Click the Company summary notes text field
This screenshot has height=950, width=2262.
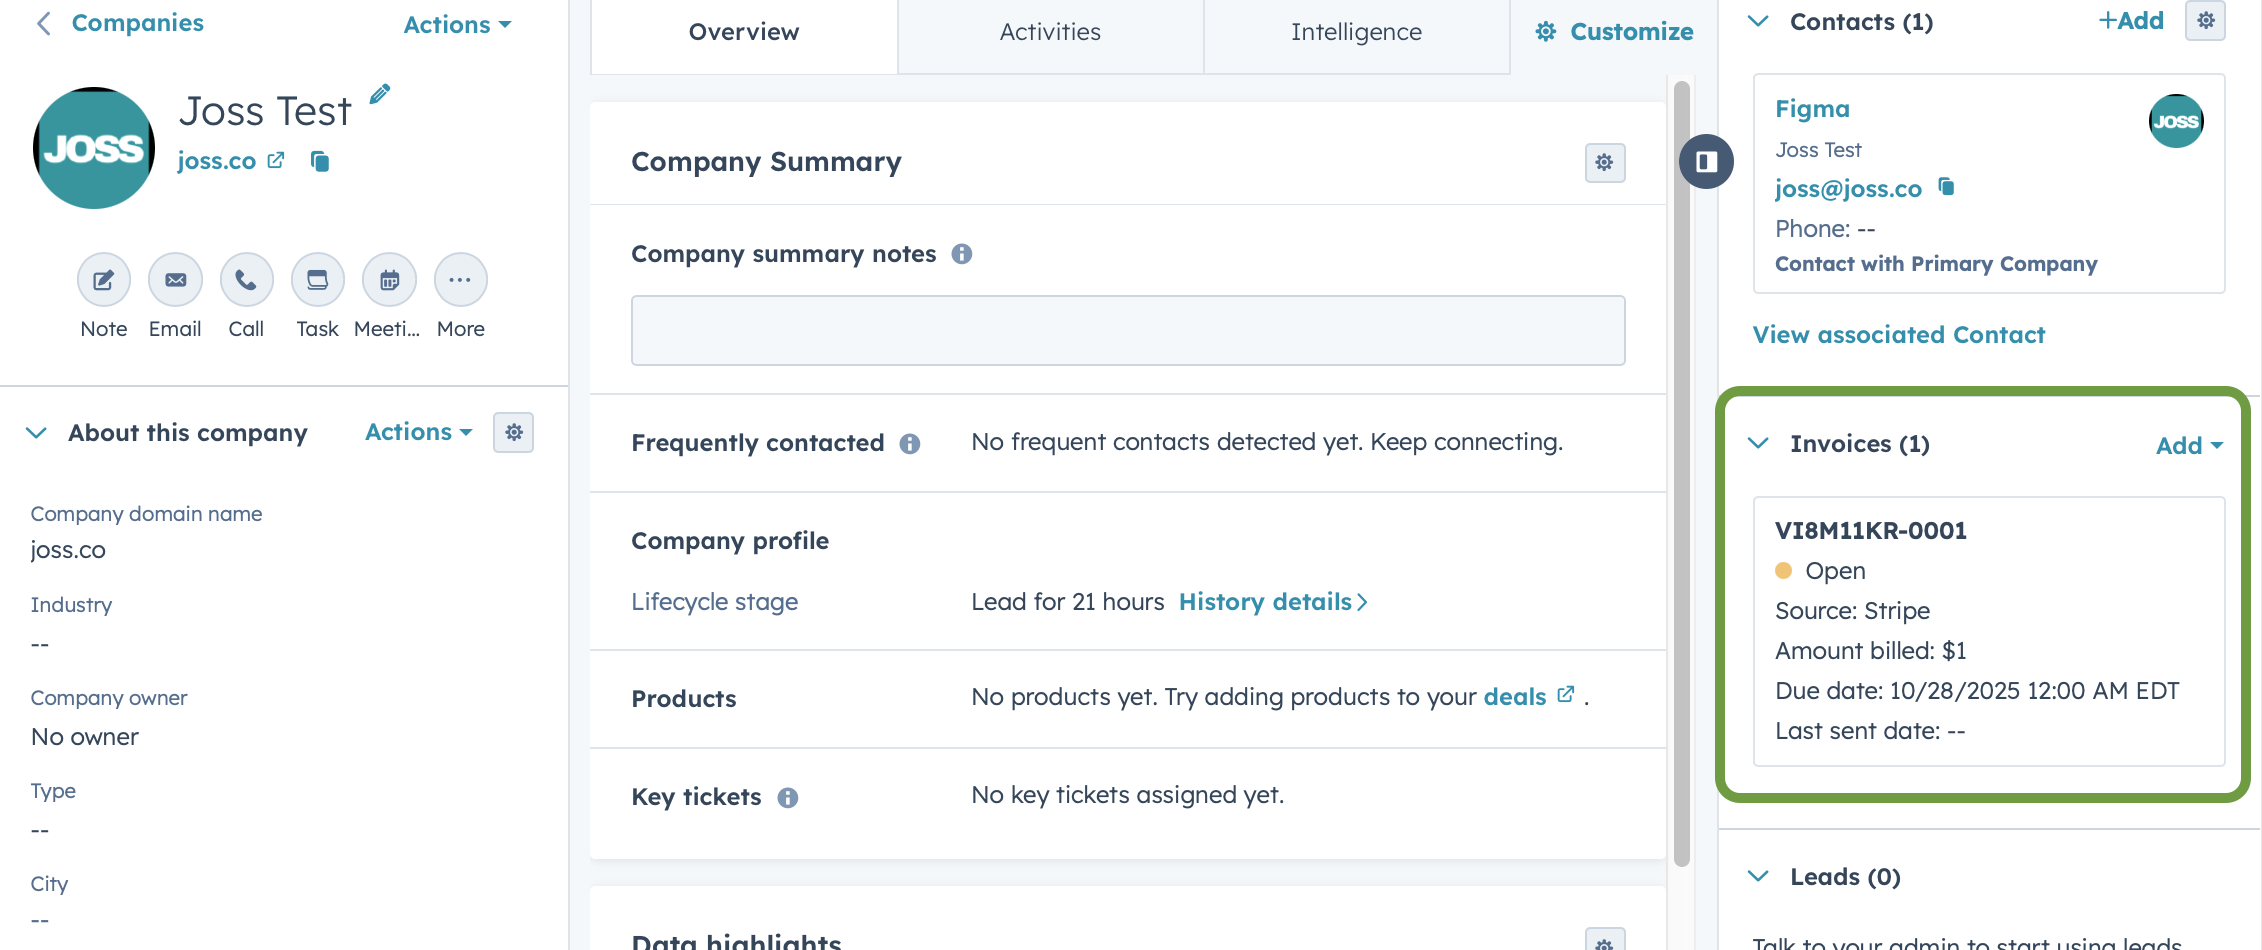pos(1127,331)
